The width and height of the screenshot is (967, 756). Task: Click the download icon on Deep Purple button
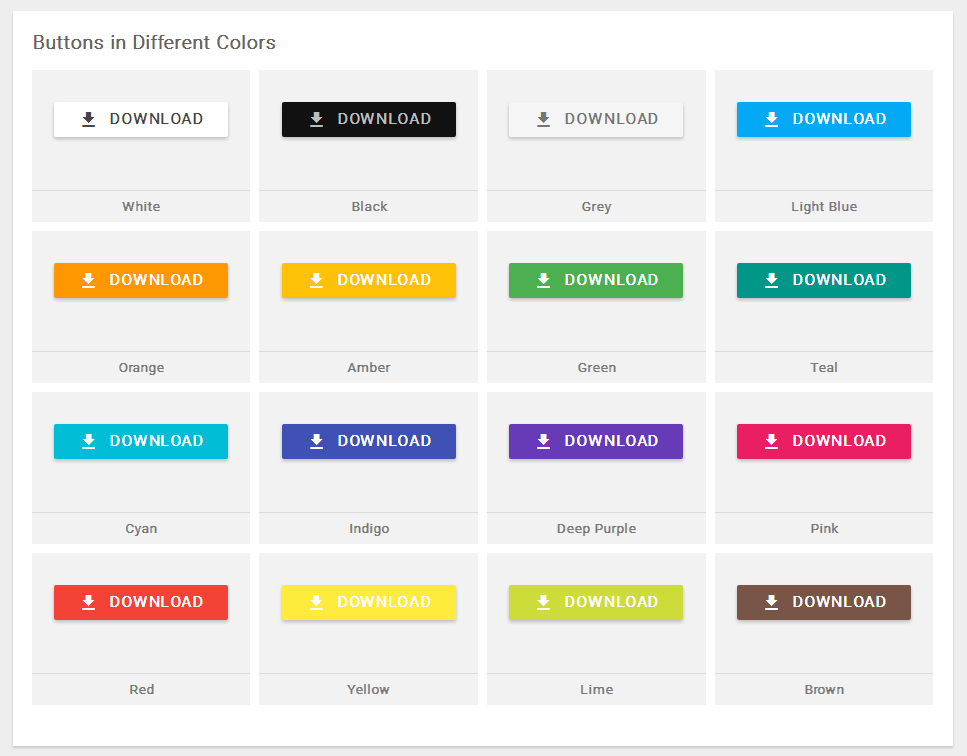point(543,441)
